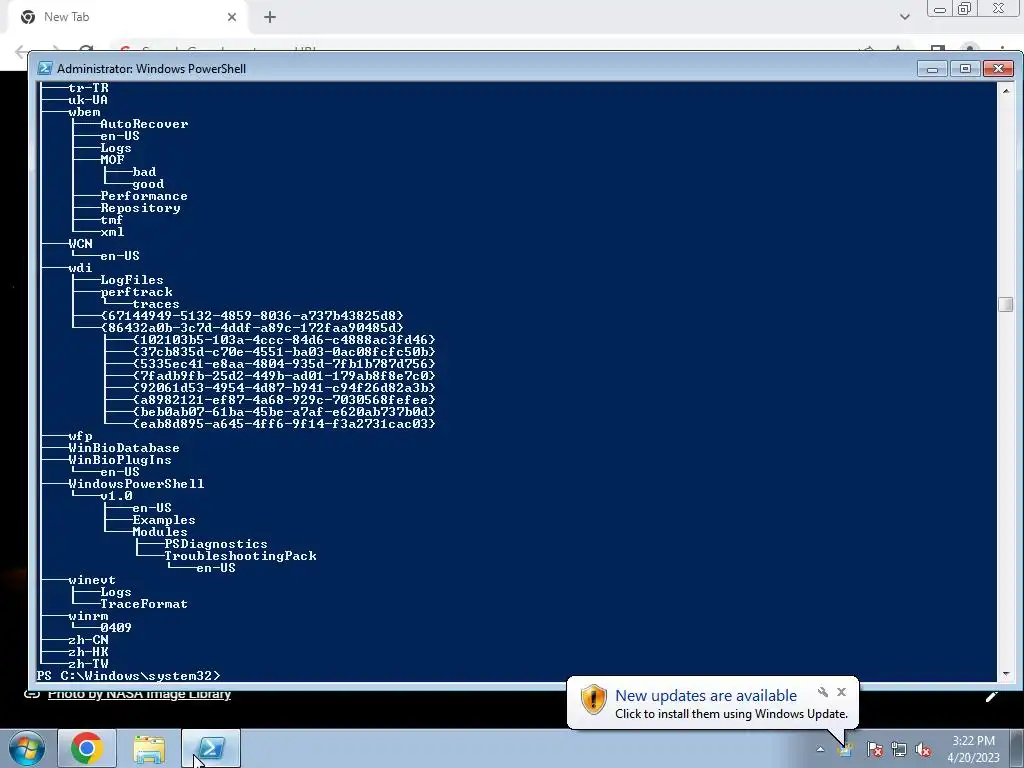Click Chrome customize page pencil icon
The height and width of the screenshot is (768, 1024).
[992, 696]
